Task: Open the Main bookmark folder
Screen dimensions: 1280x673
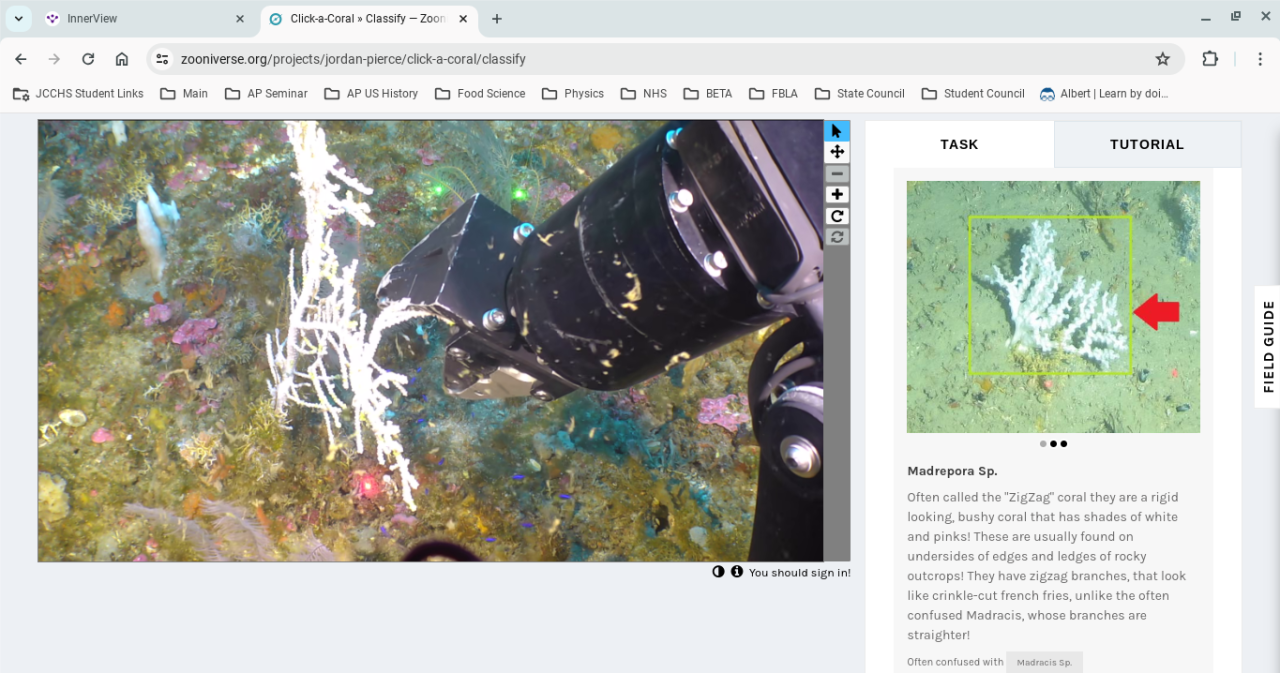Action: click(x=185, y=93)
